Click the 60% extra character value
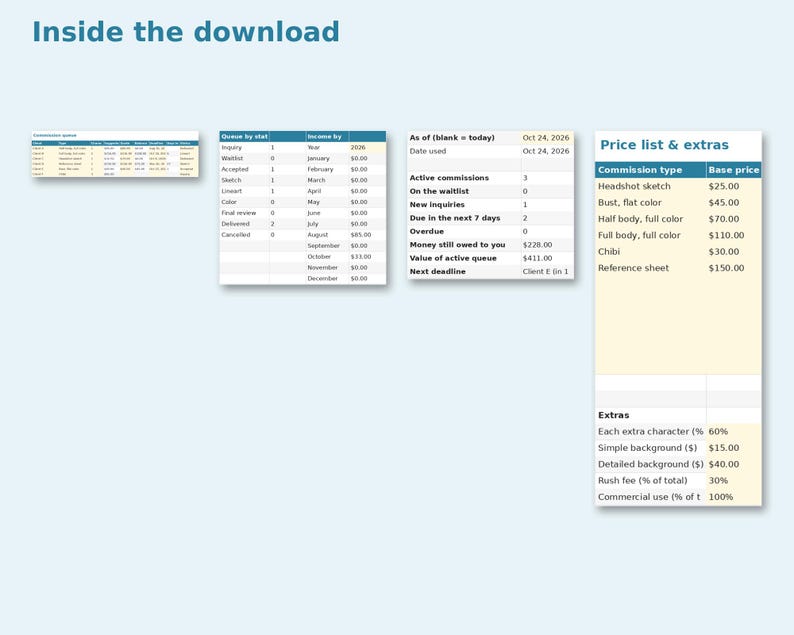The image size is (794, 635). click(718, 431)
